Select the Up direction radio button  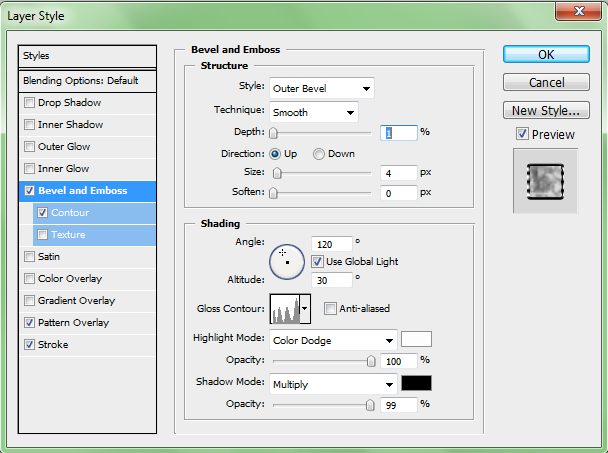click(x=275, y=154)
